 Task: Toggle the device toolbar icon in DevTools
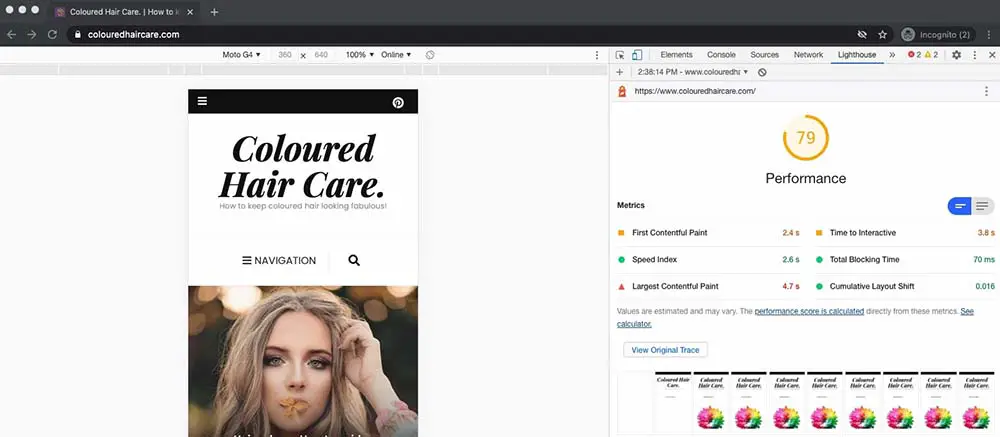[x=636, y=55]
